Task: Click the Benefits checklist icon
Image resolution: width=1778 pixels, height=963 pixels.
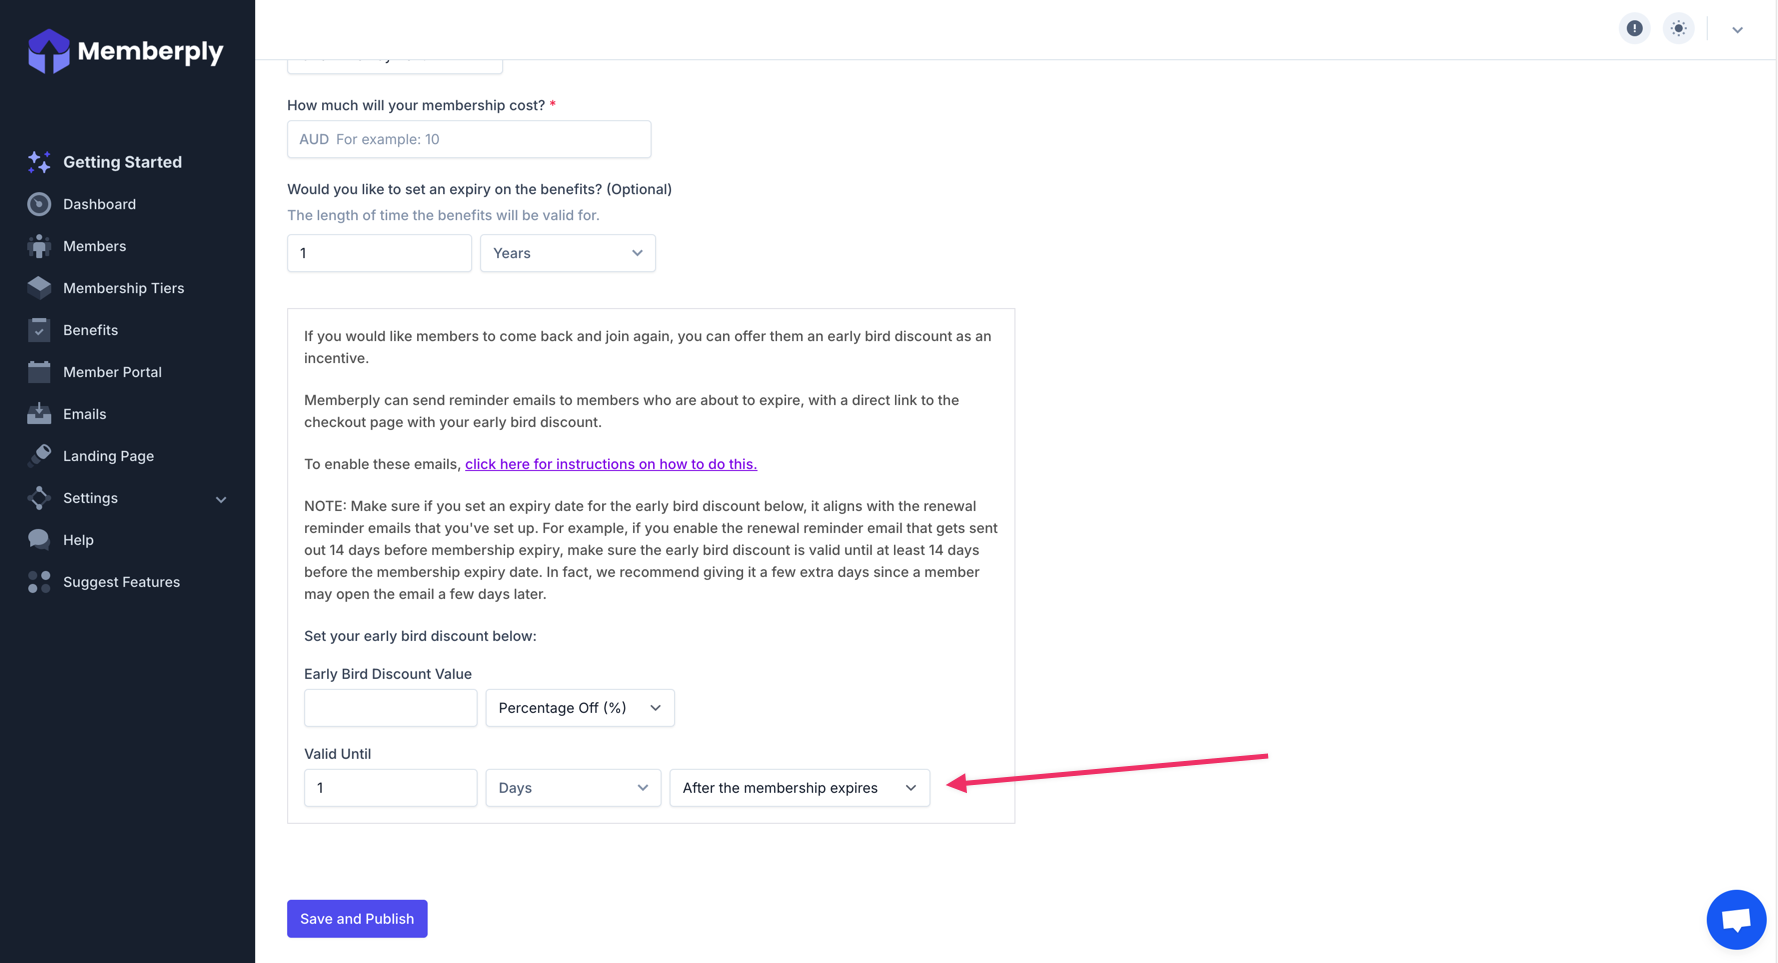Action: (39, 330)
